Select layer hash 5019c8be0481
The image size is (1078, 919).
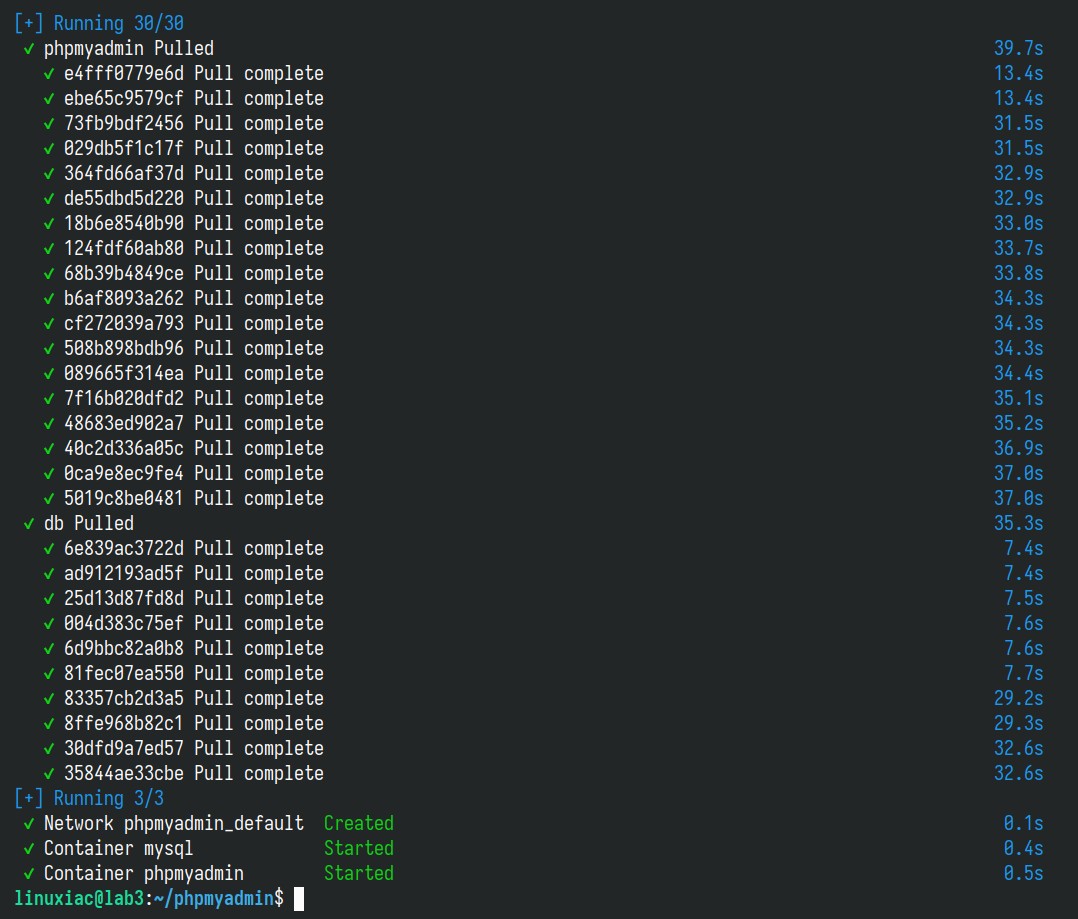124,498
